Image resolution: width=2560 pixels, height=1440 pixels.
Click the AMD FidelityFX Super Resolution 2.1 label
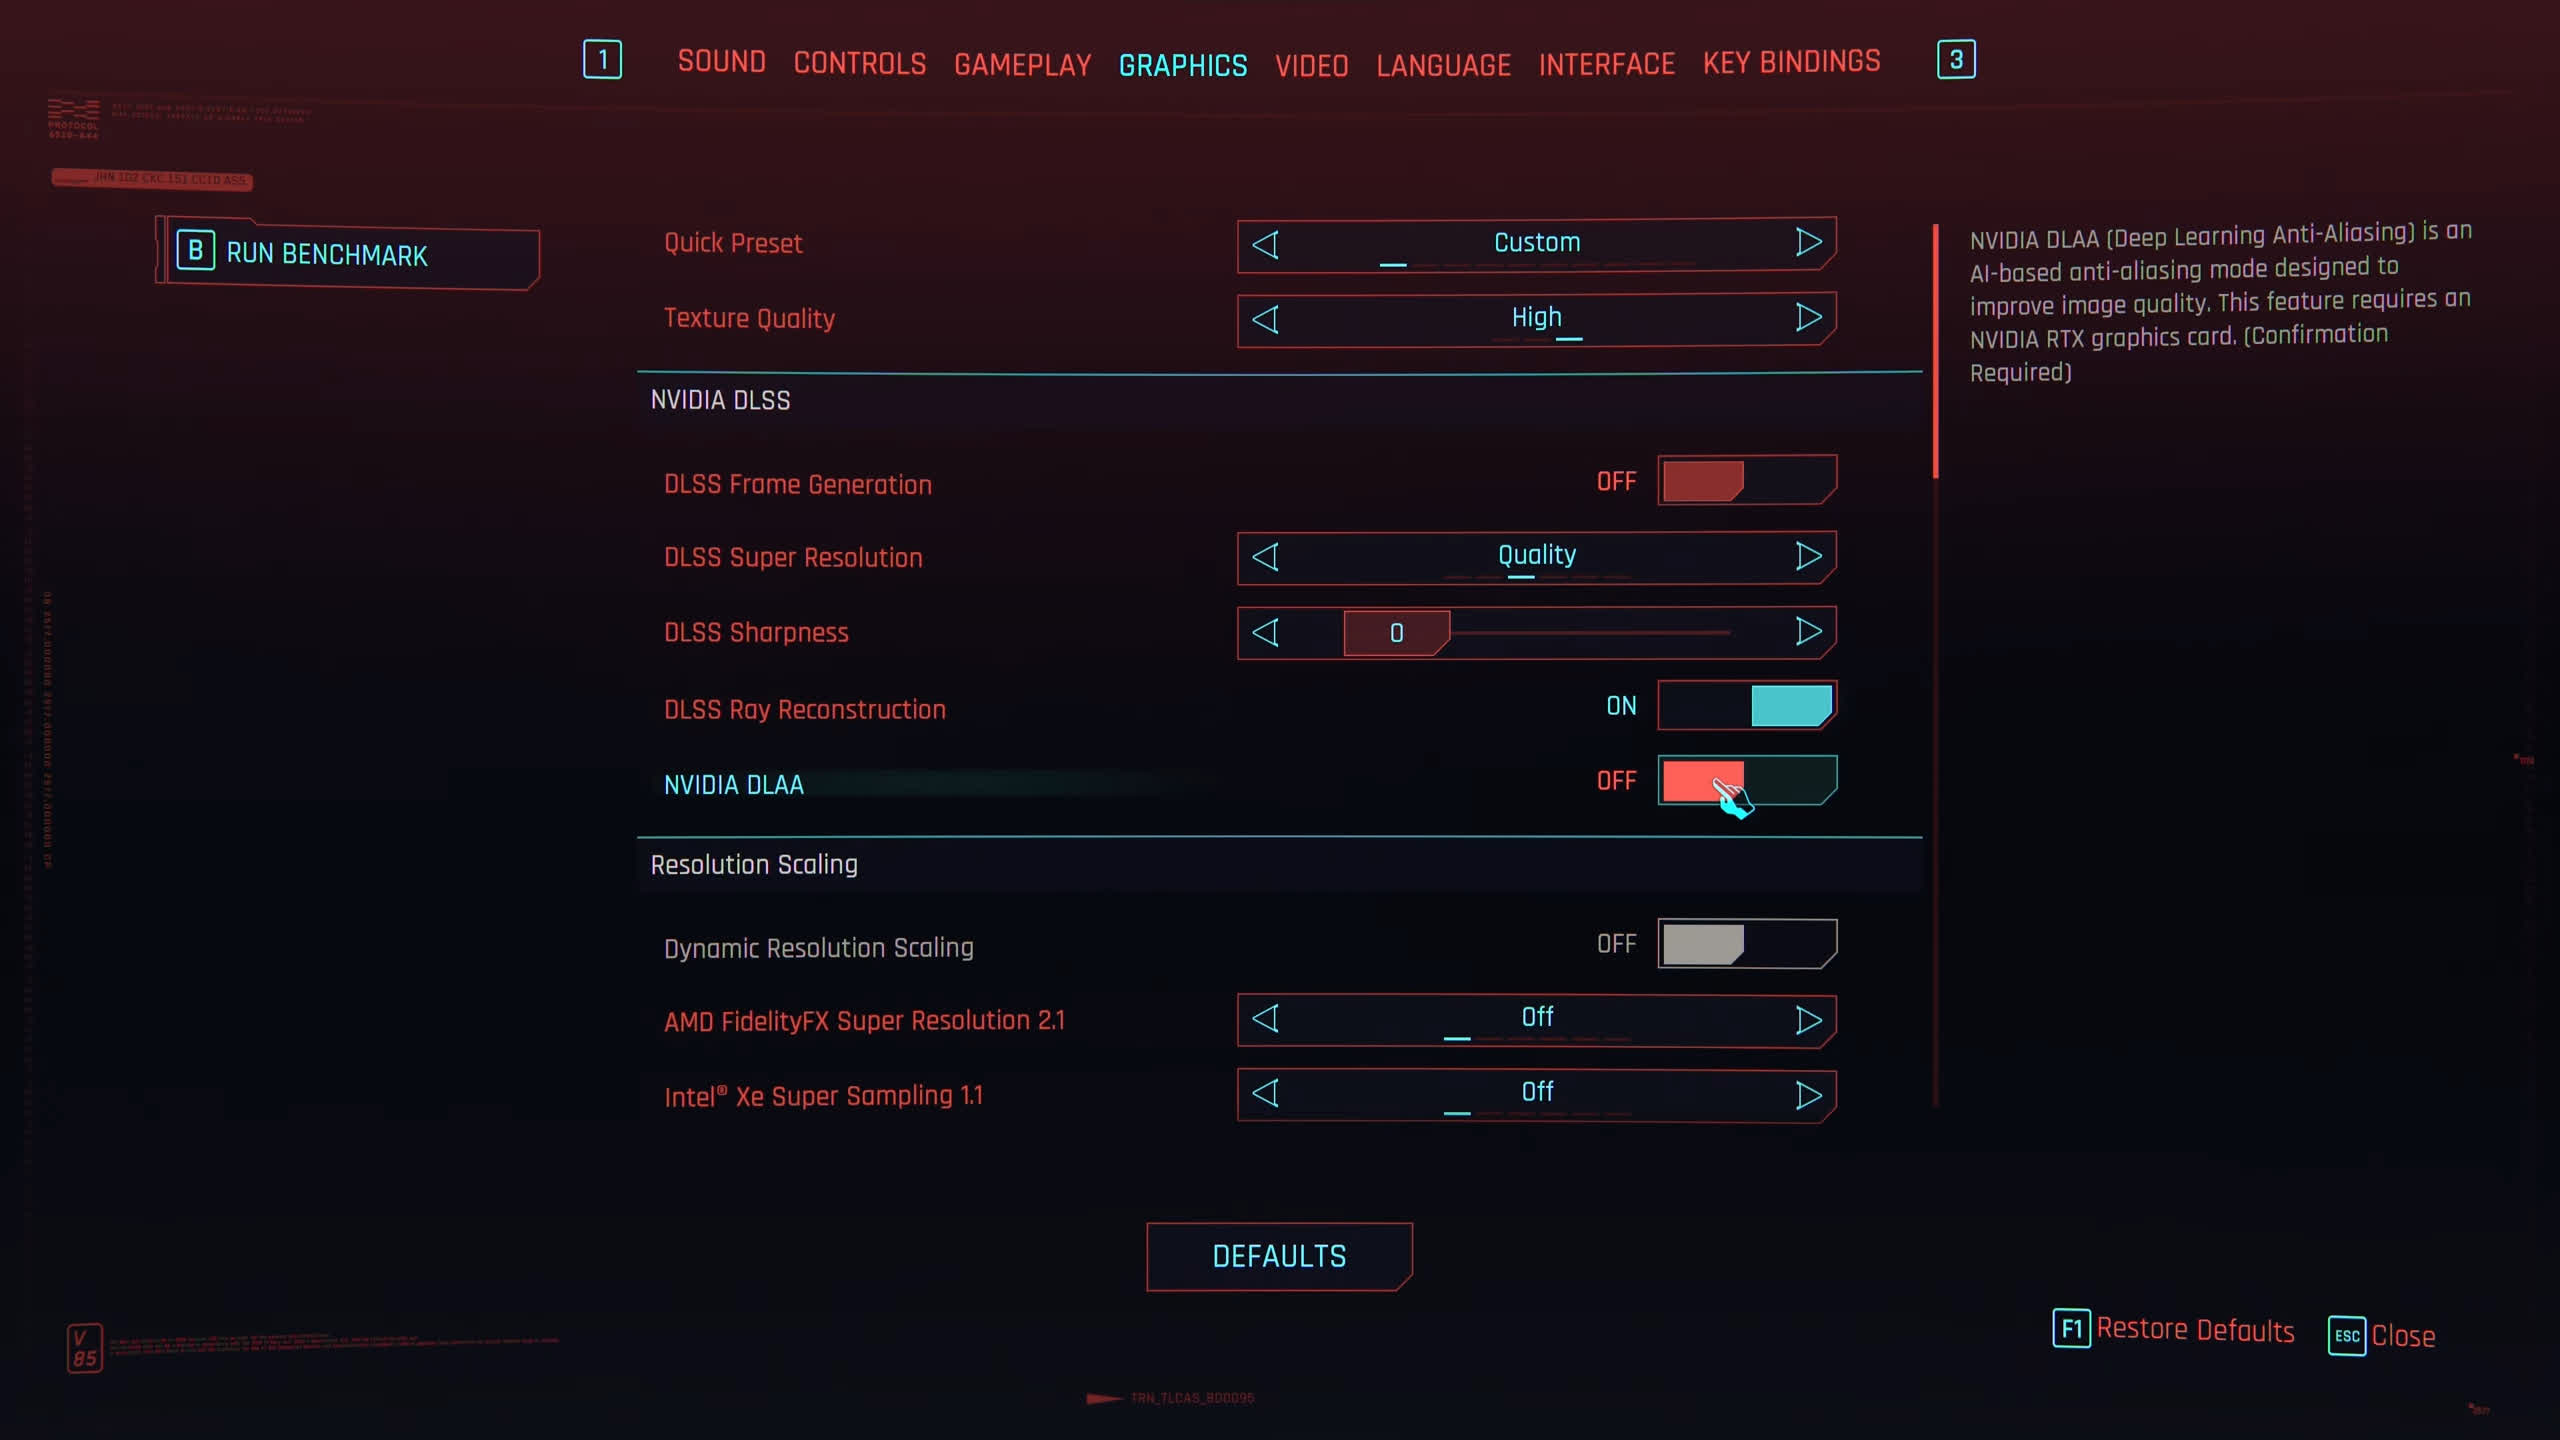tap(864, 1021)
